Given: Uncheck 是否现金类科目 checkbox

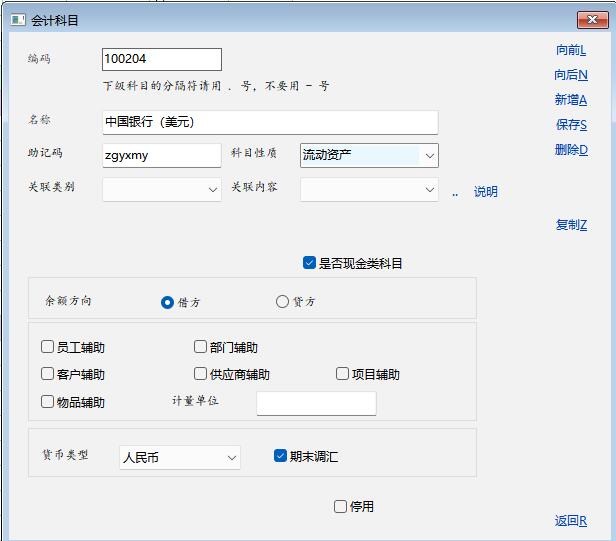Looking at the screenshot, I should coord(310,263).
